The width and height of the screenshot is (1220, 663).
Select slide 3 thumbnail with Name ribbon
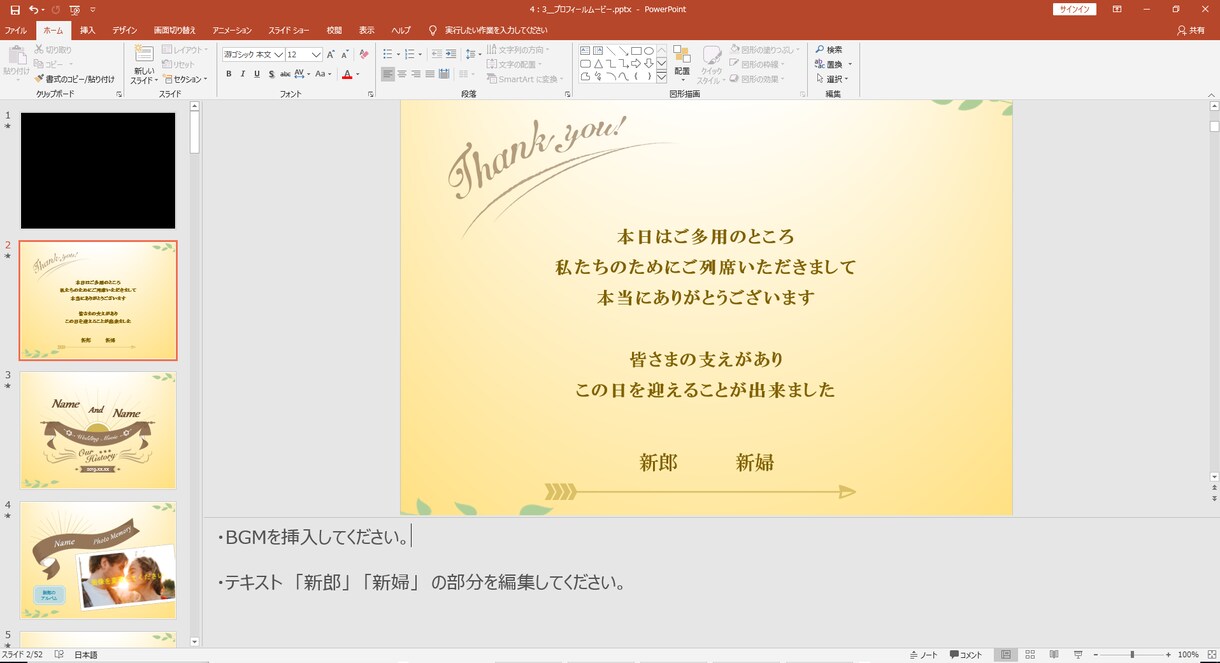[98, 430]
